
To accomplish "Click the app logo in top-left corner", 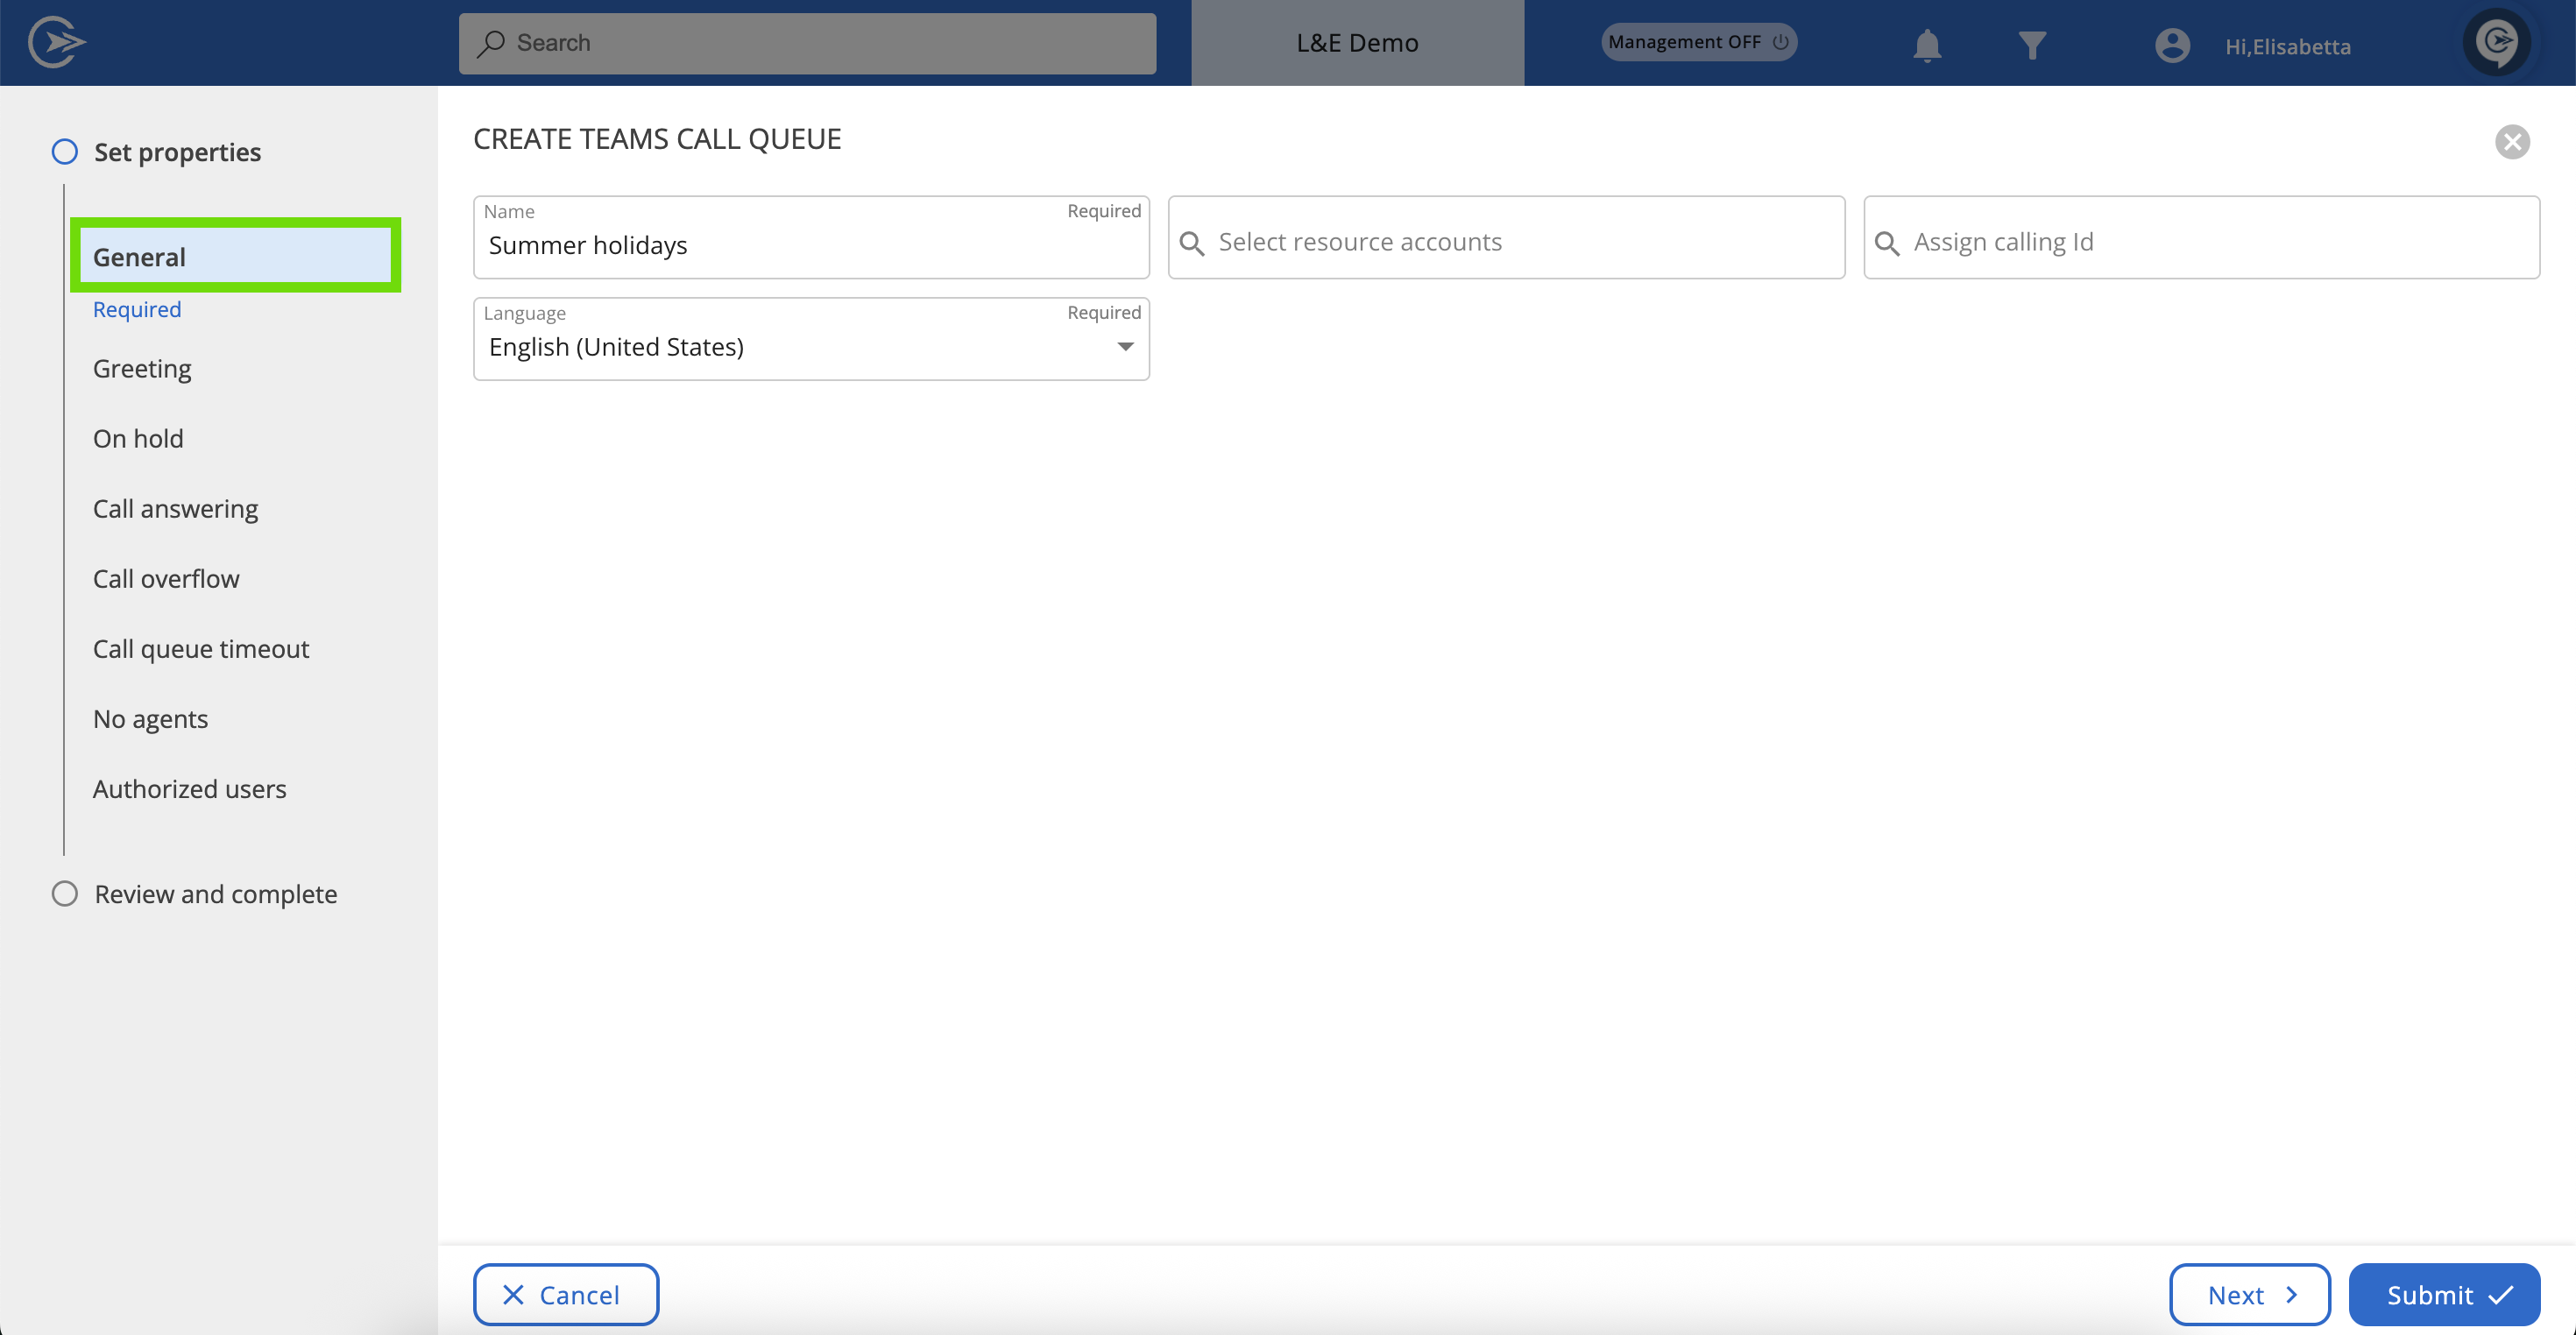I will [x=57, y=43].
